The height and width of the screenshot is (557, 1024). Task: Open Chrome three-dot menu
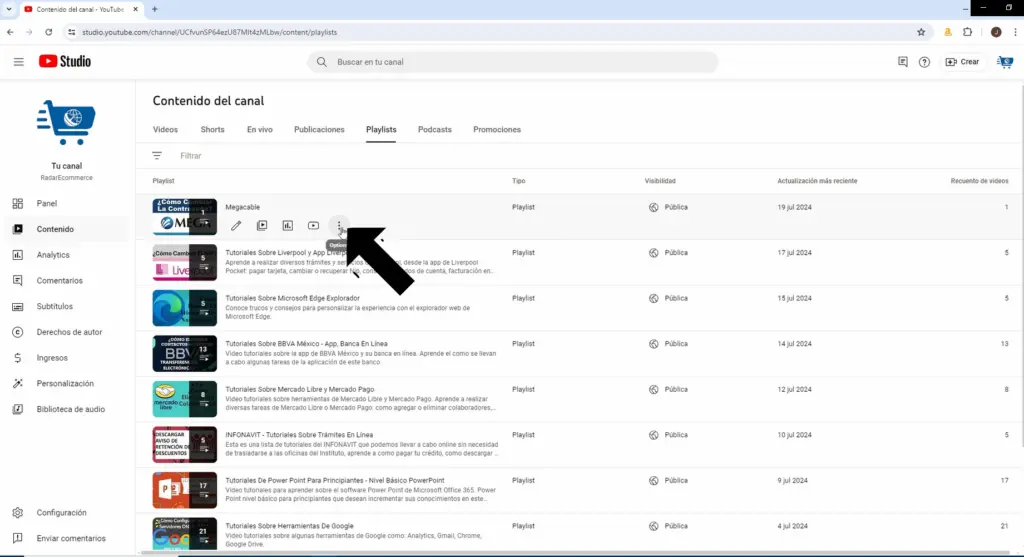click(1015, 32)
